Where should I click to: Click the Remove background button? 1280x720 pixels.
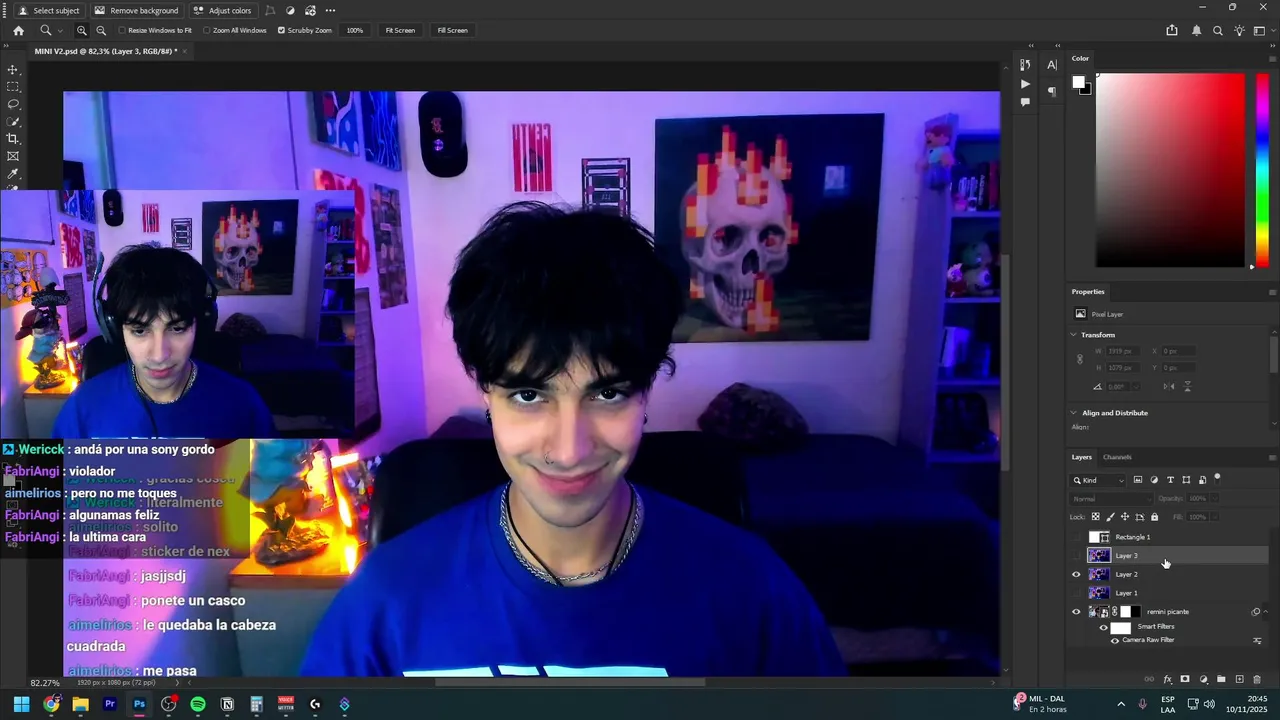[136, 10]
